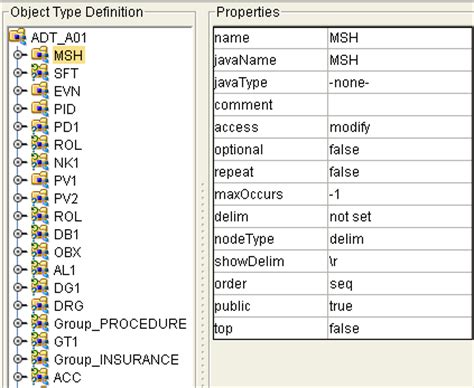This screenshot has height=388, width=474.
Task: Expand the ACC tree node
Action: pyautogui.click(x=18, y=377)
